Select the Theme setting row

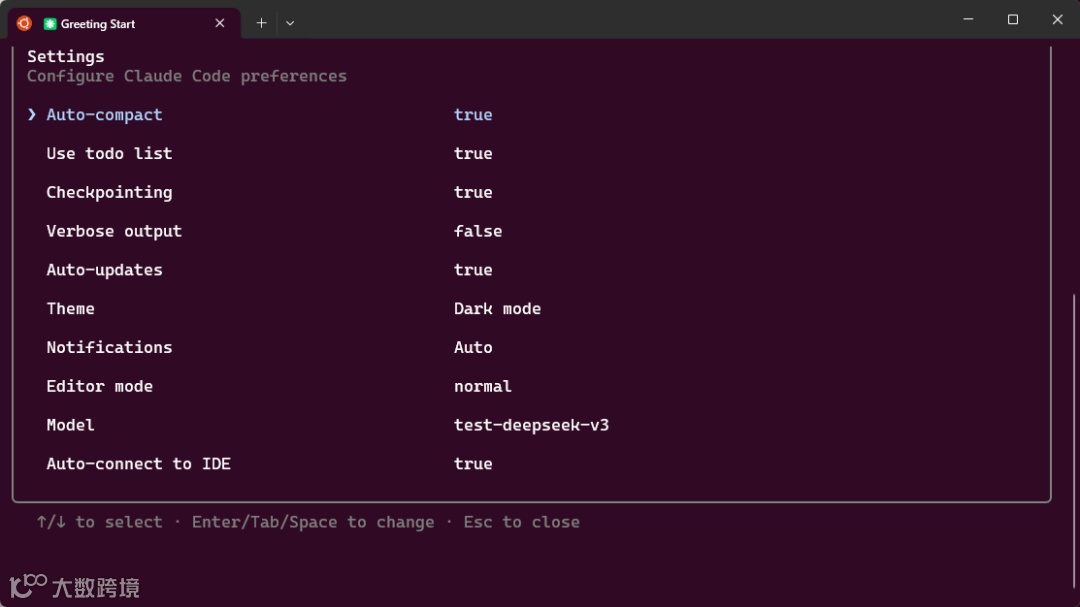70,309
